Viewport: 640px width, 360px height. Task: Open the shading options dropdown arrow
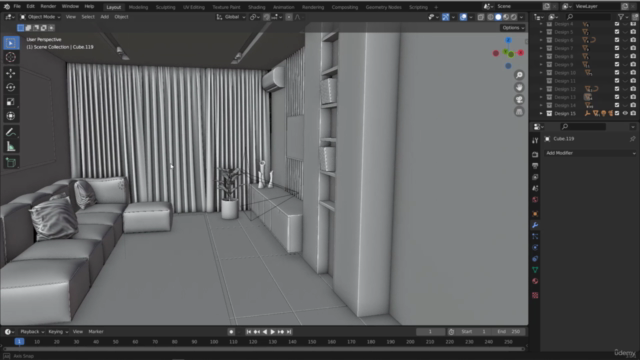pos(522,17)
